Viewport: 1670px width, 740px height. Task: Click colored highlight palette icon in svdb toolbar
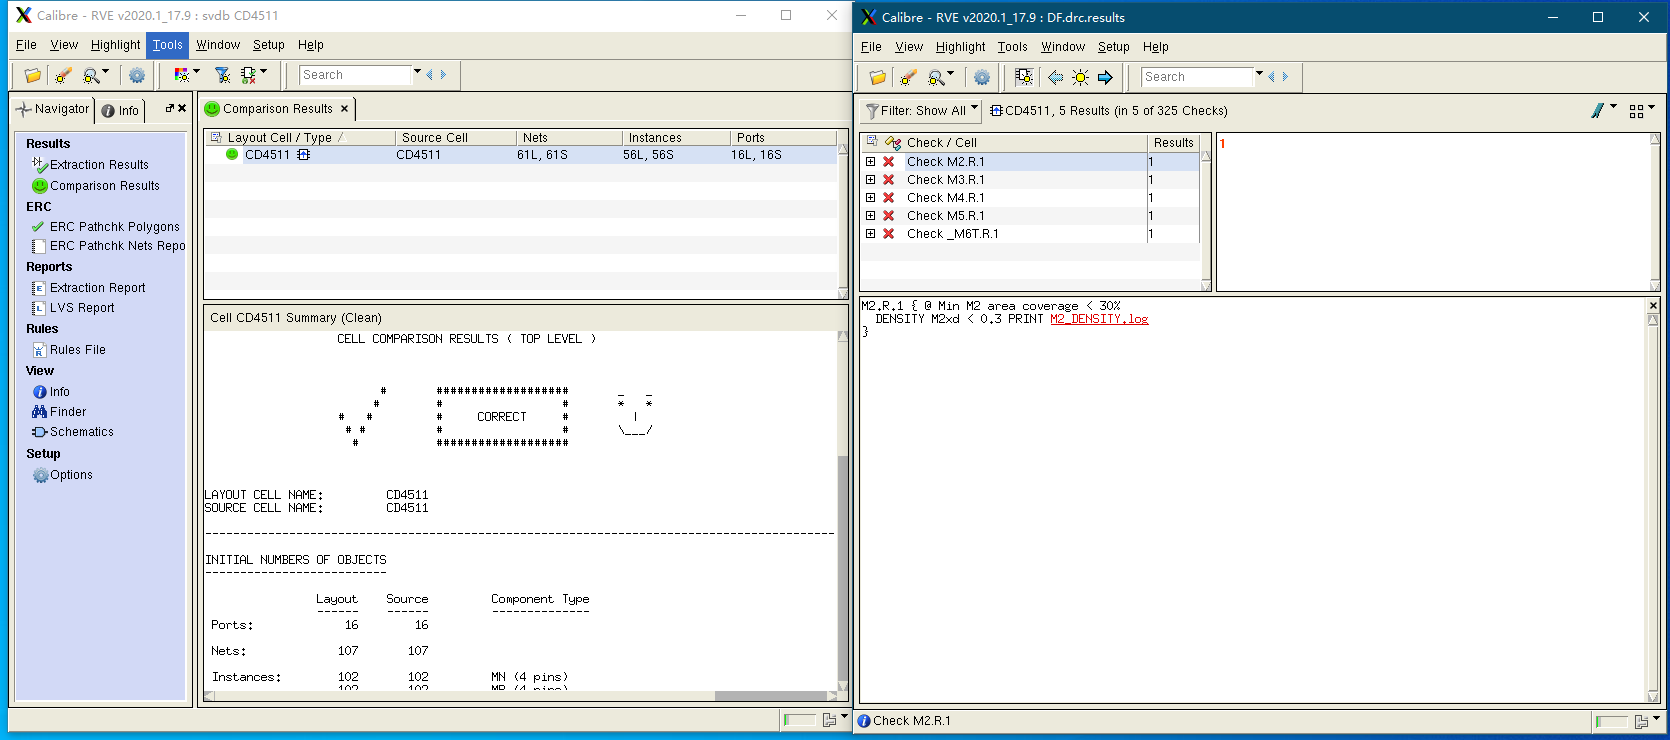click(x=181, y=75)
